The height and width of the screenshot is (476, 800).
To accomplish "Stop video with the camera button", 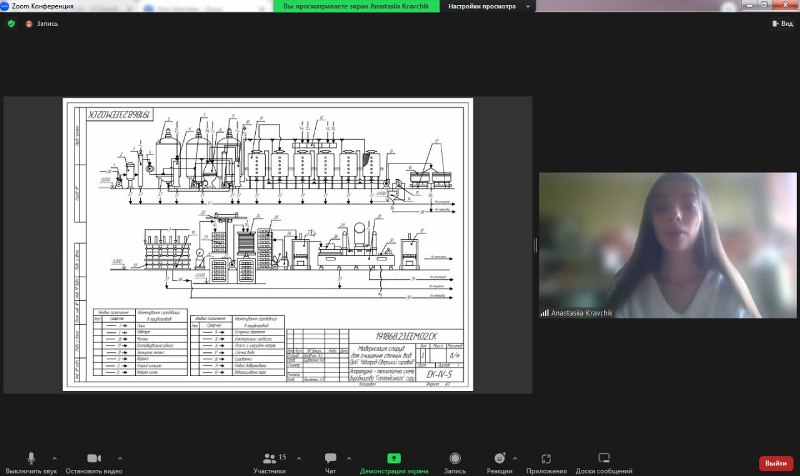I will pyautogui.click(x=93, y=457).
